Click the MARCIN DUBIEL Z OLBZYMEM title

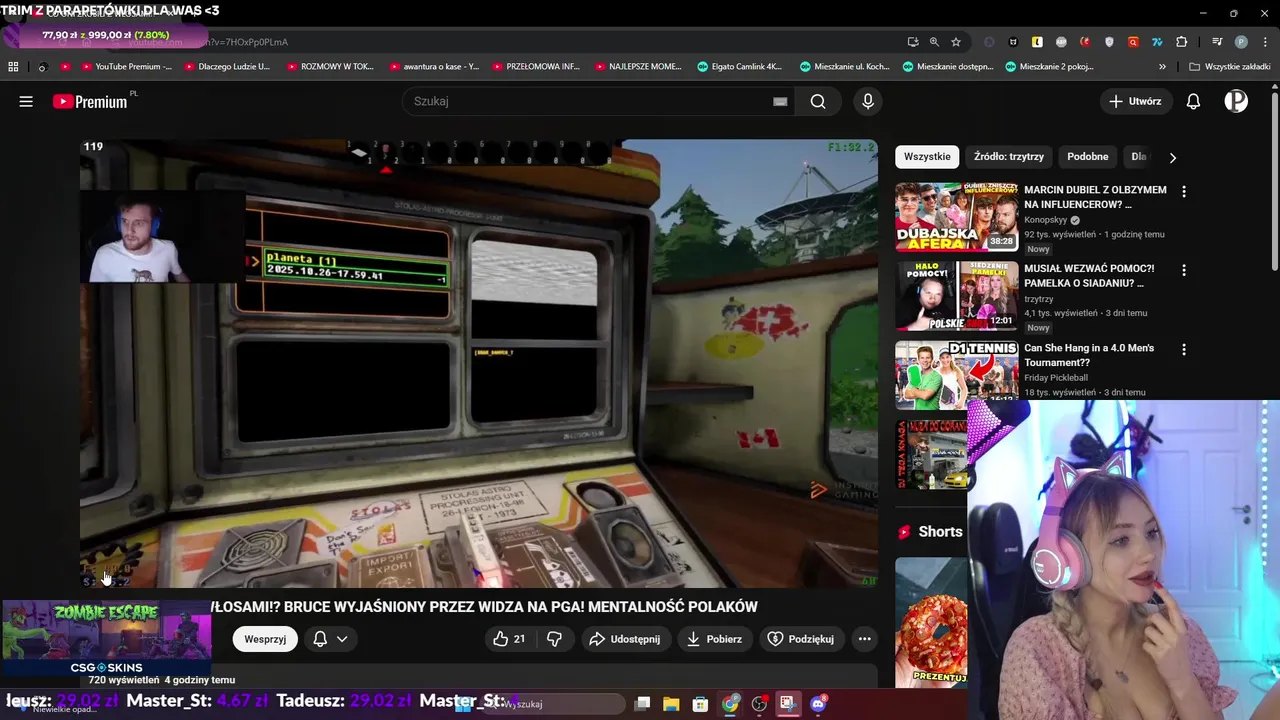point(1095,197)
